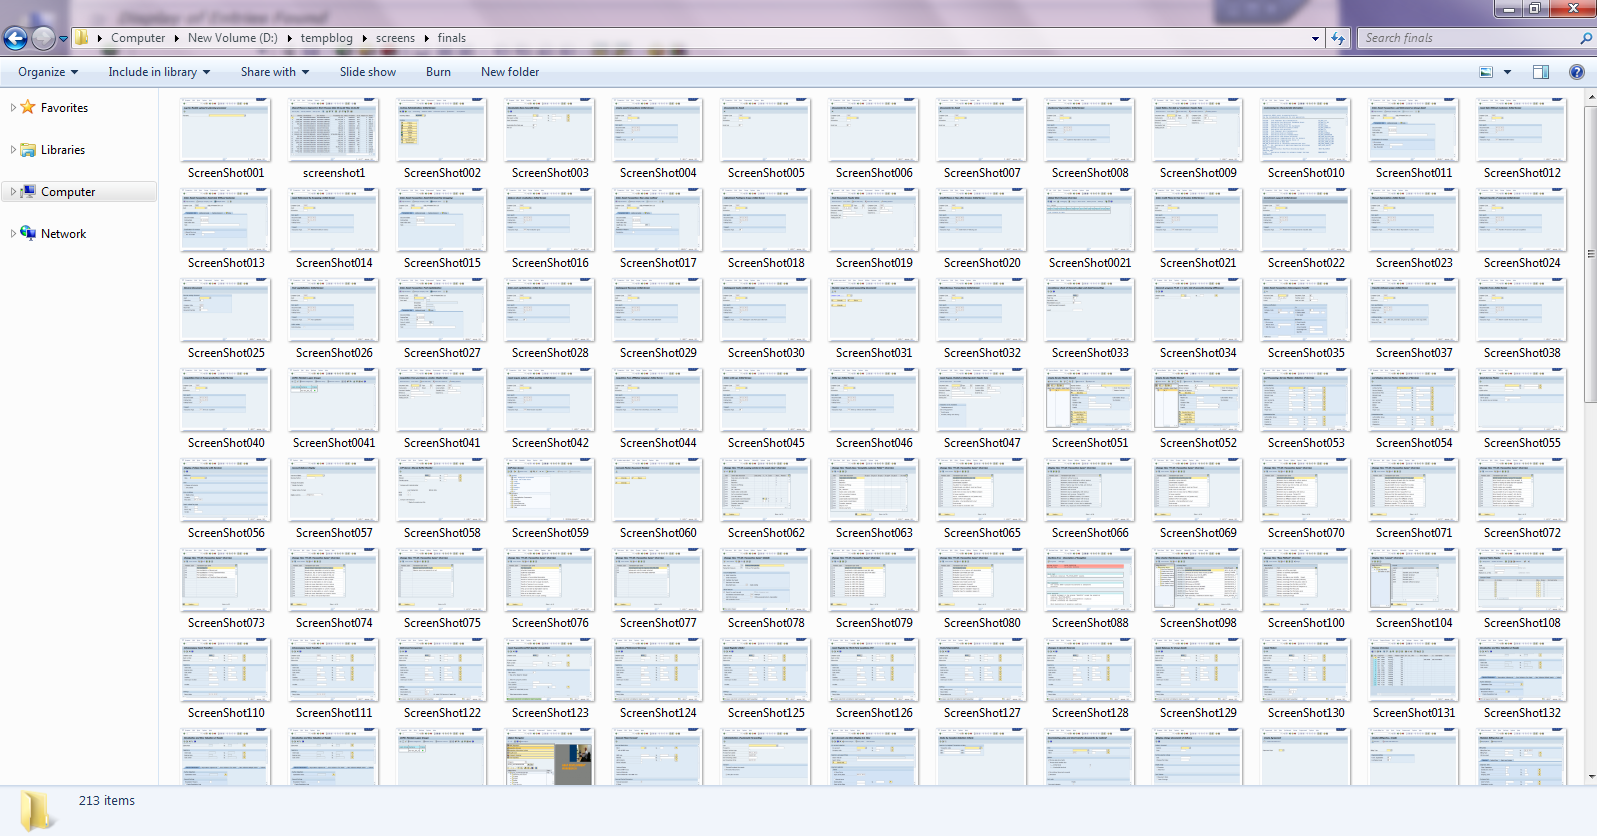
Task: Toggle the preview pane button
Action: click(x=1541, y=72)
